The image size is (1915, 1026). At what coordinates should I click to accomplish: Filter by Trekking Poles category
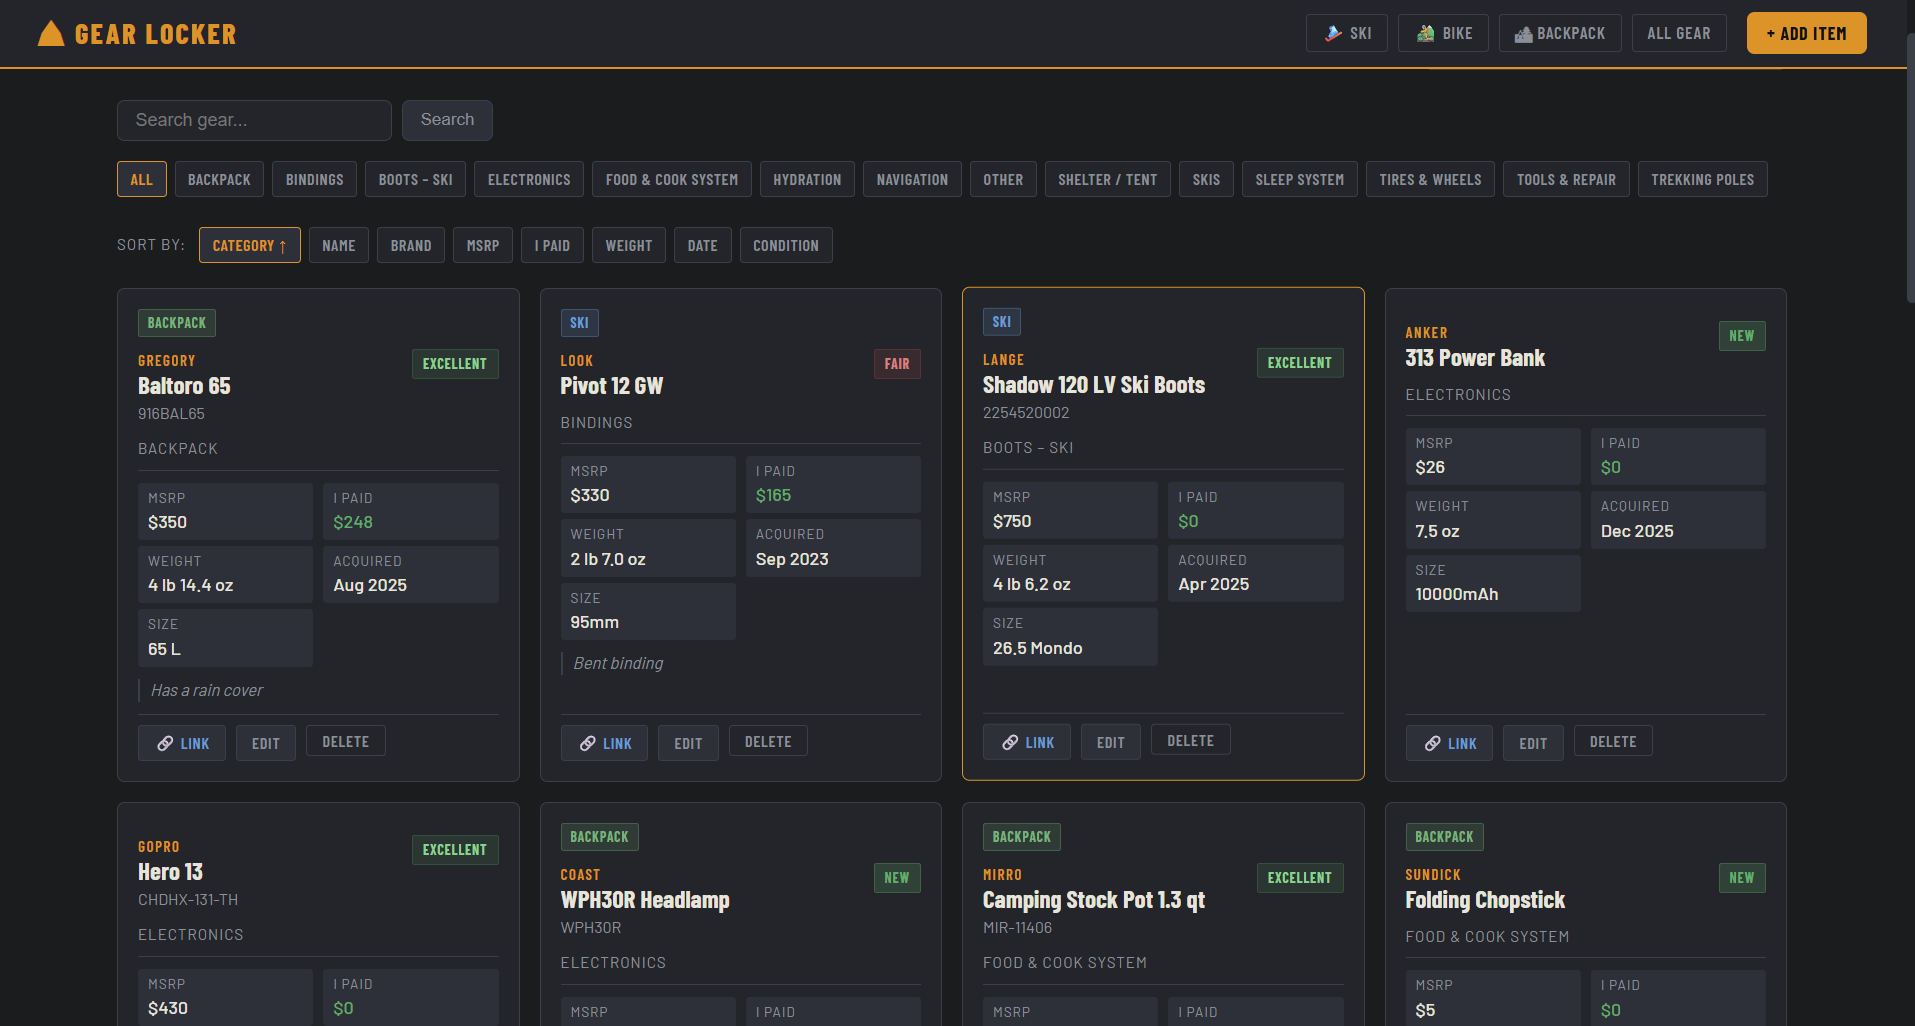1702,179
